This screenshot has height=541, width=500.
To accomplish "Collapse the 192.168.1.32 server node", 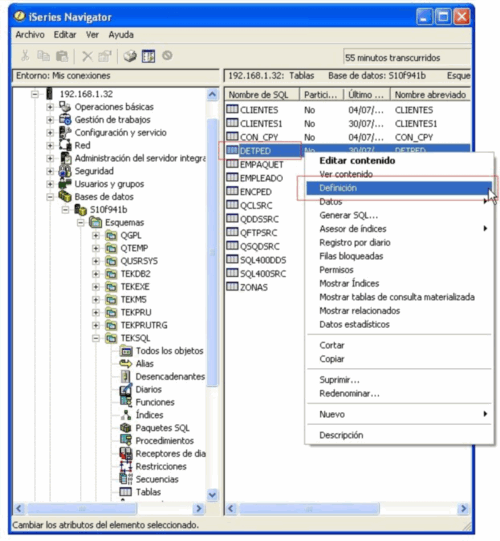I will (x=35, y=94).
